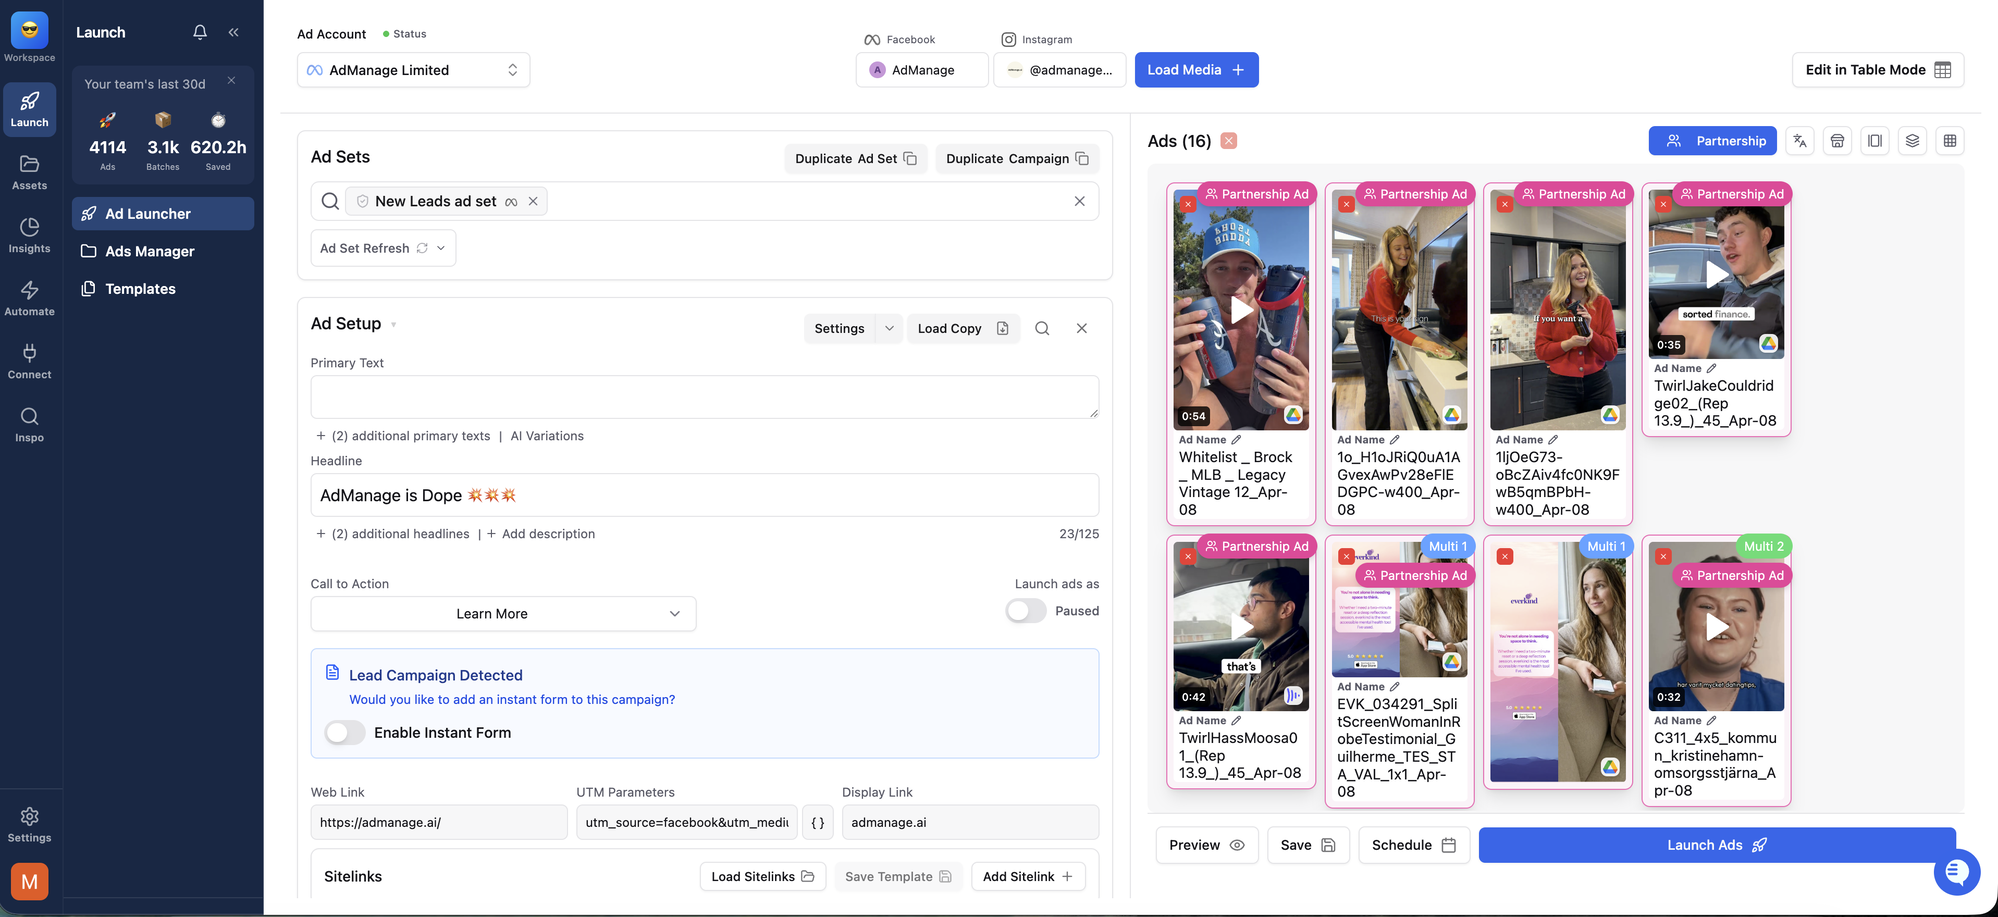Open the Facebook page AdManage selector

(x=922, y=70)
